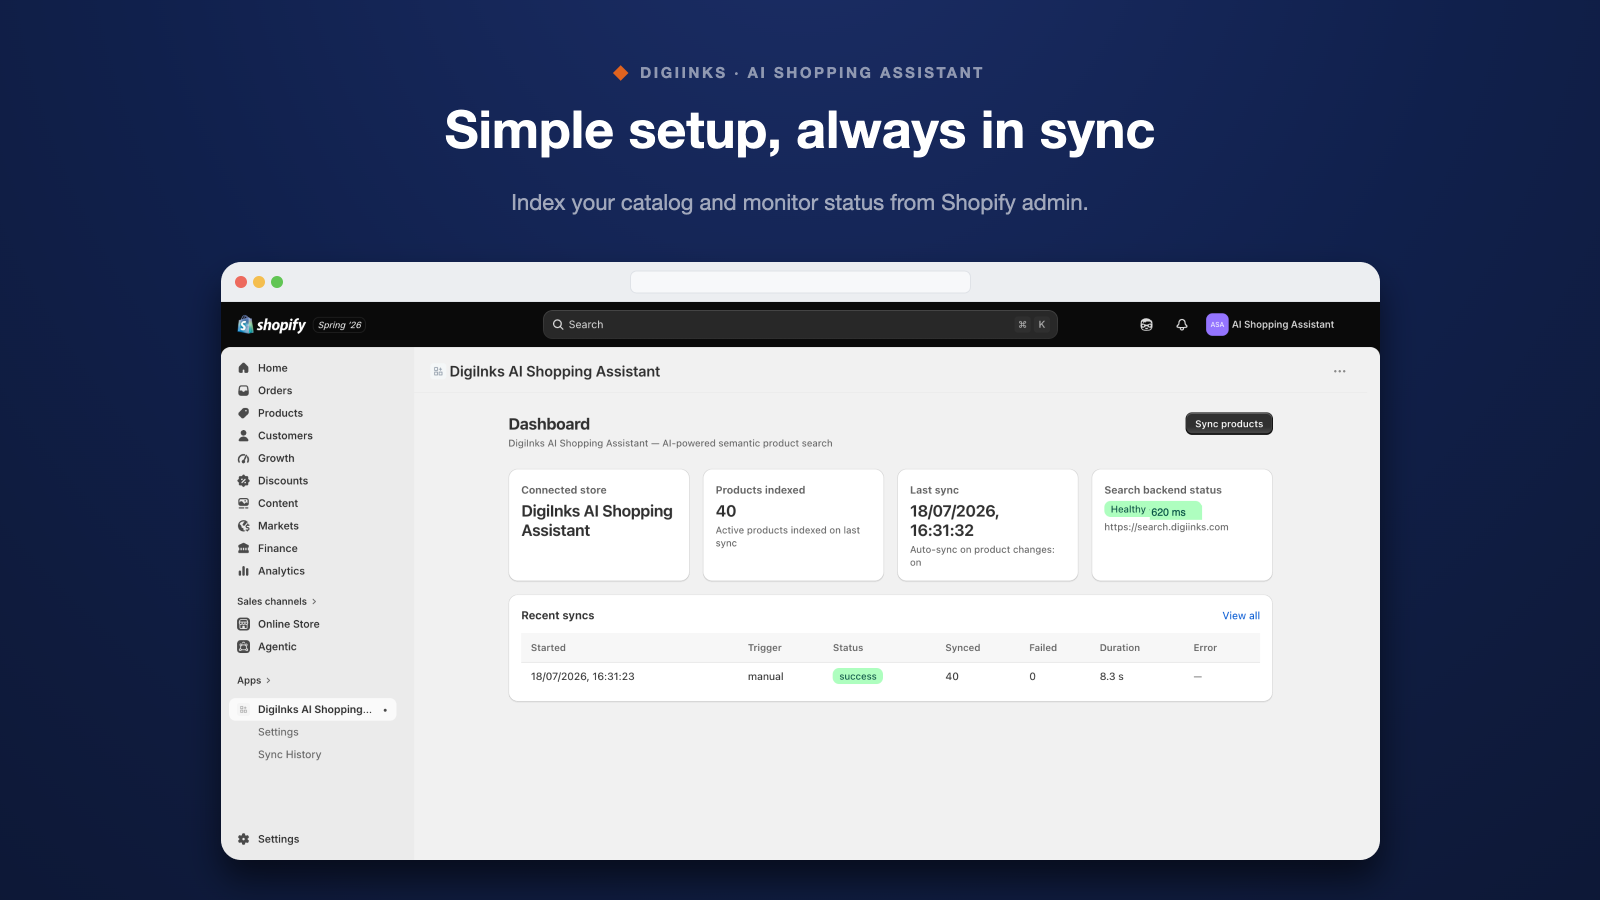Click the Trigger column header
Screen dimensions: 1600x900
click(x=765, y=648)
